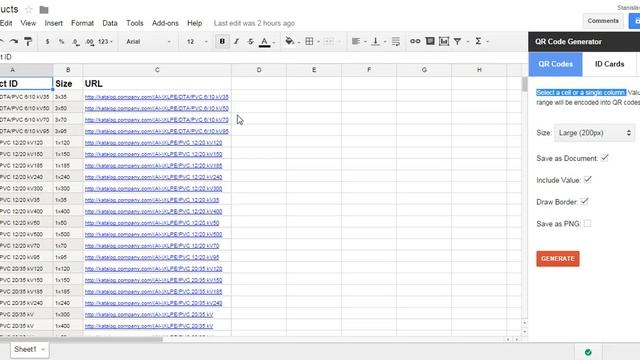Open the Comments button
The height and width of the screenshot is (360, 640).
(603, 21)
